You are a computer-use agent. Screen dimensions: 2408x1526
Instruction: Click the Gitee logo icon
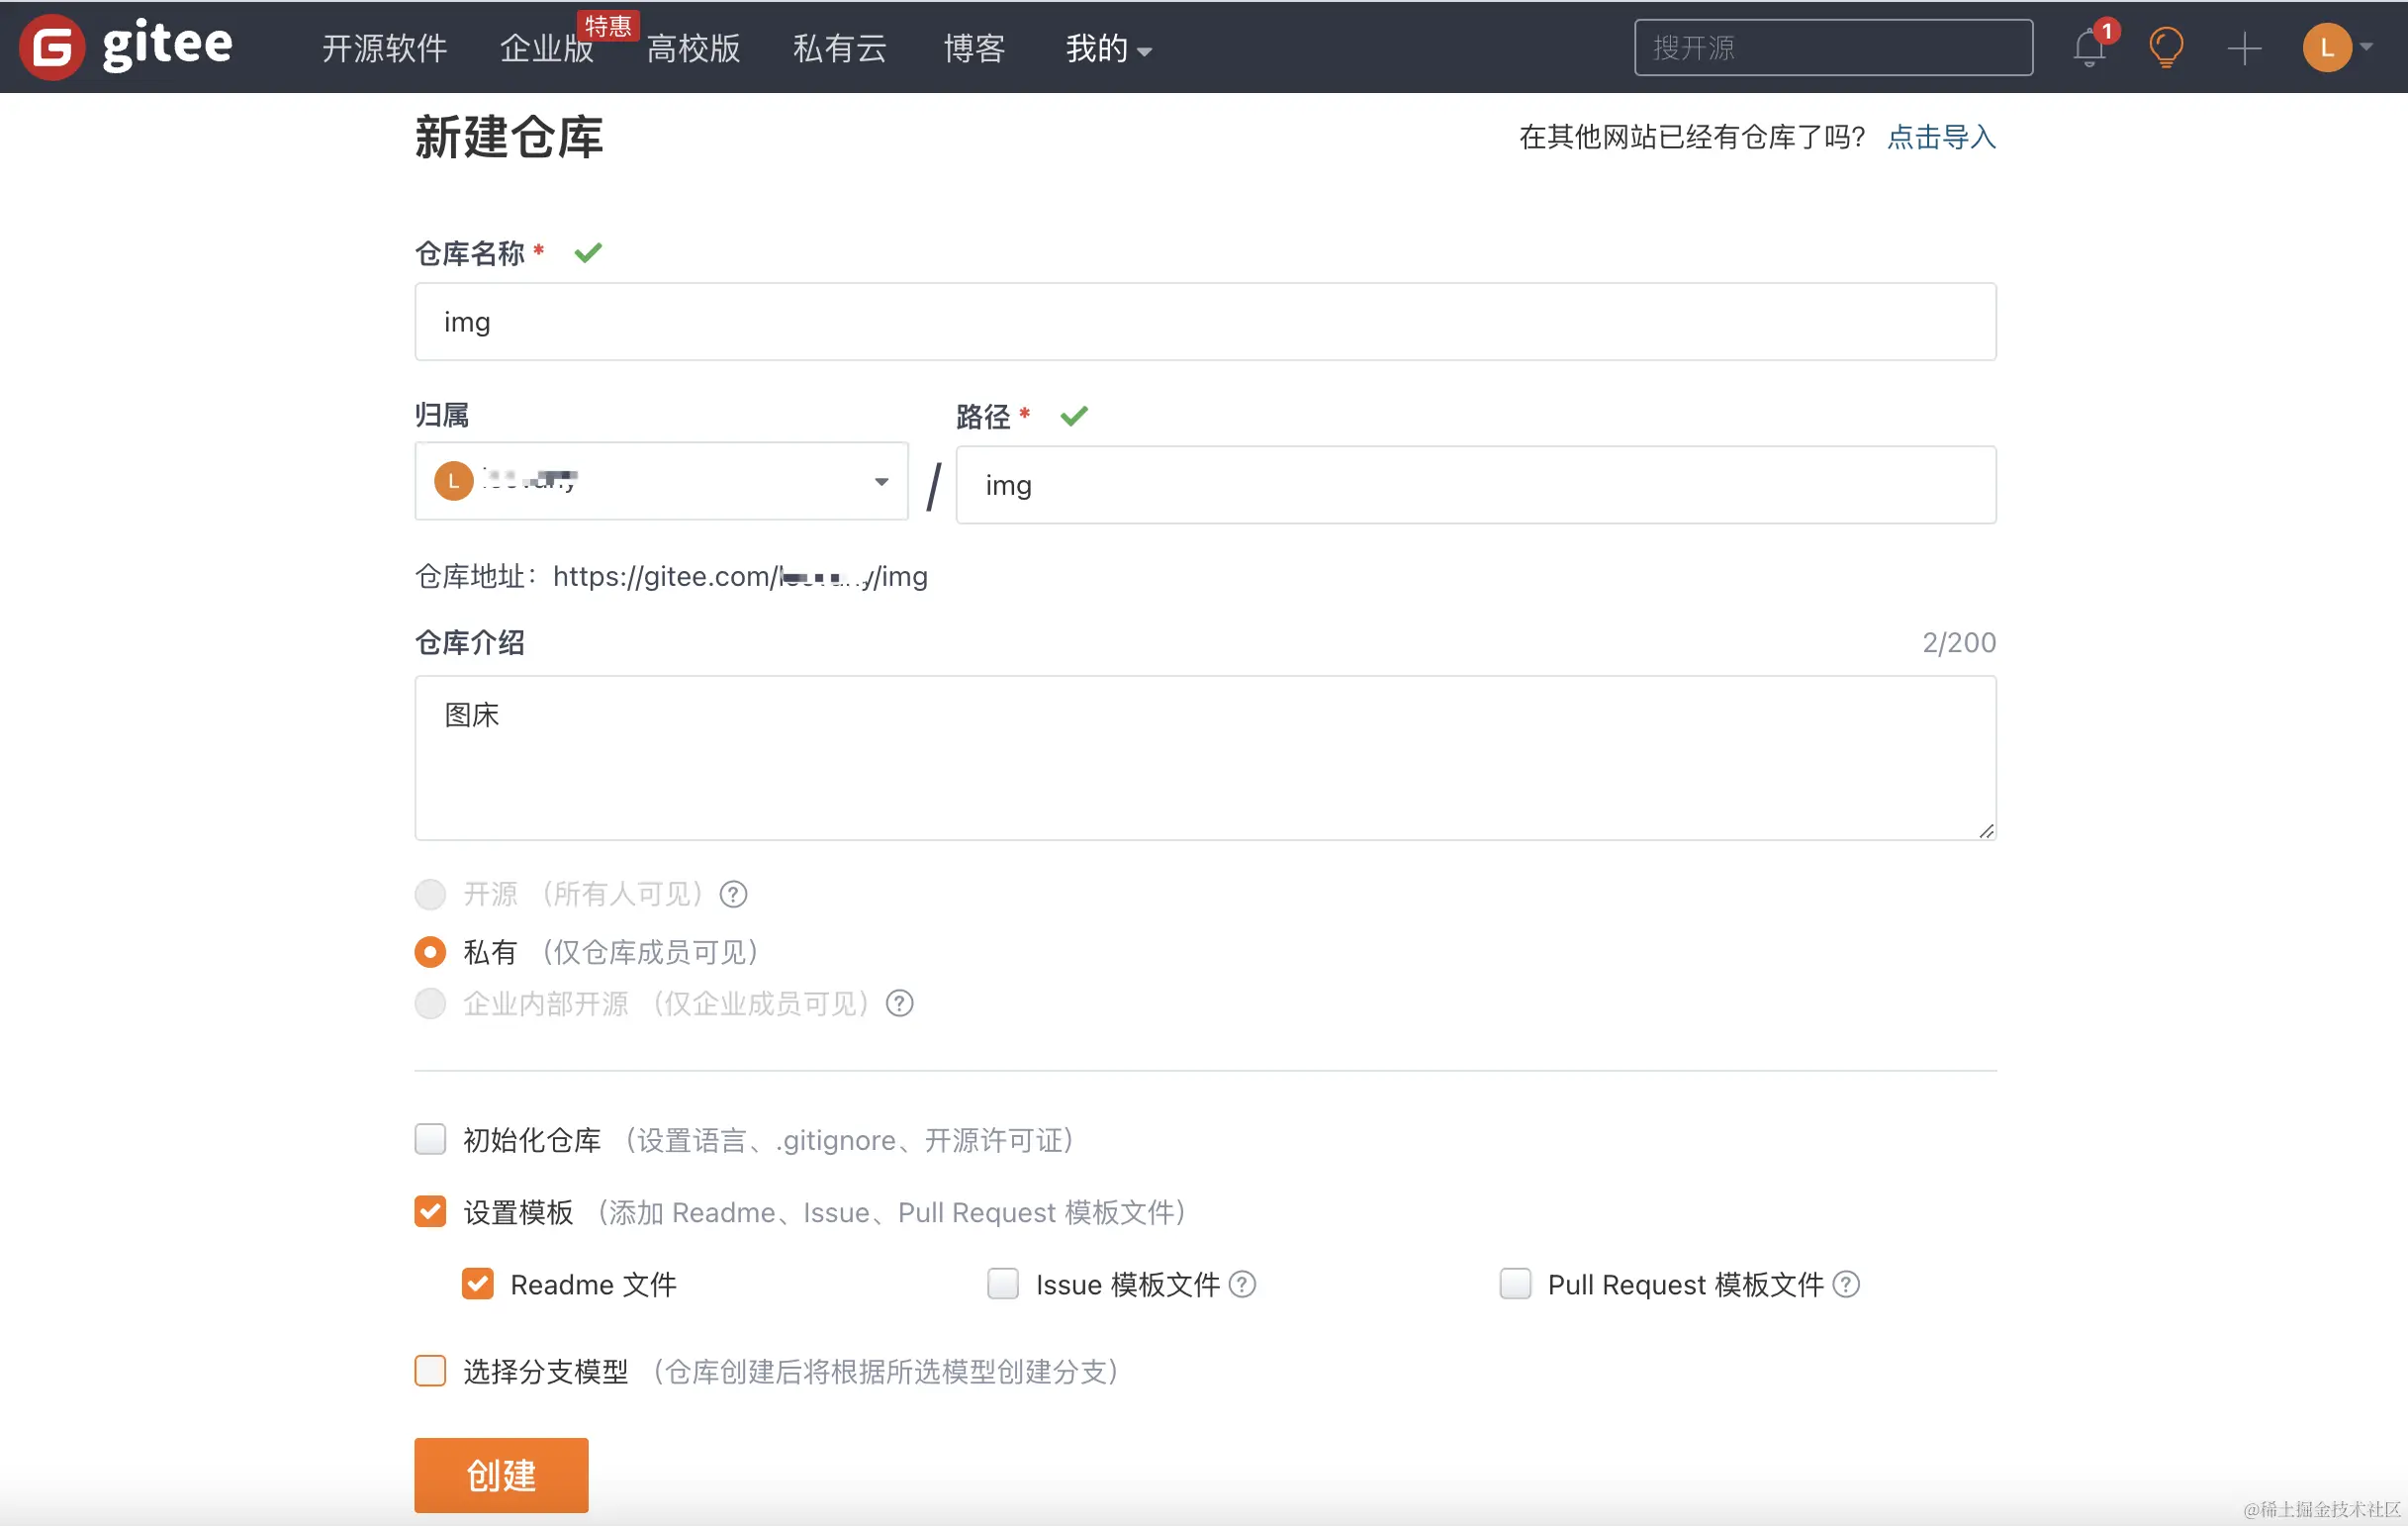click(52, 47)
